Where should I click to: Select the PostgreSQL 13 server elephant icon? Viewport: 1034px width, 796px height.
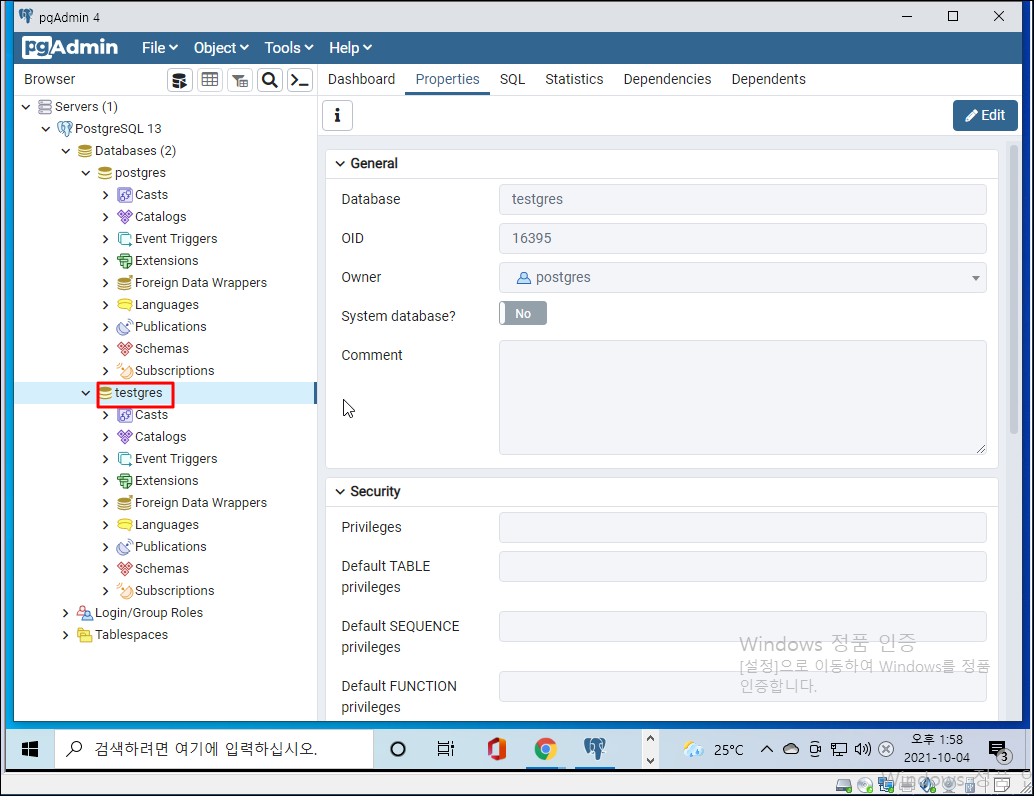click(x=65, y=129)
